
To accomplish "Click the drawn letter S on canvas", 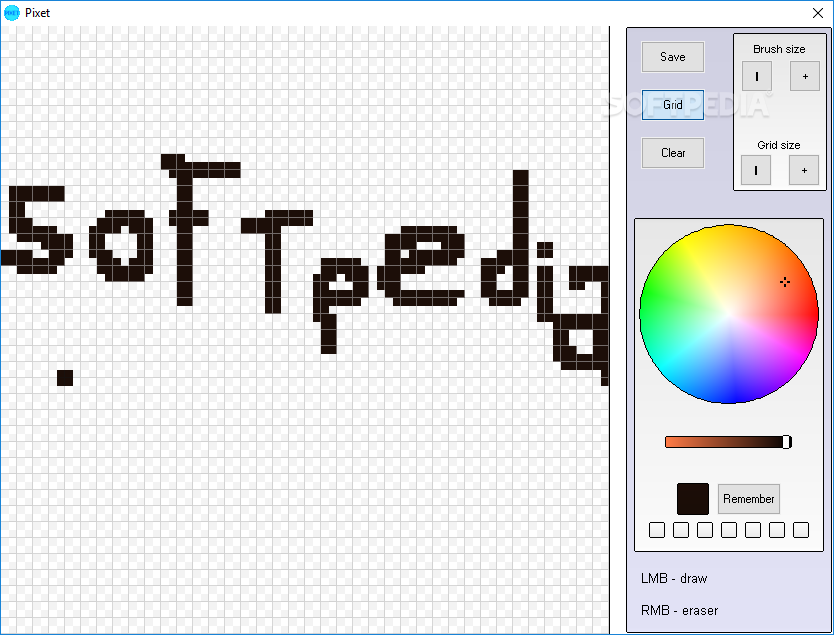I will [x=37, y=230].
